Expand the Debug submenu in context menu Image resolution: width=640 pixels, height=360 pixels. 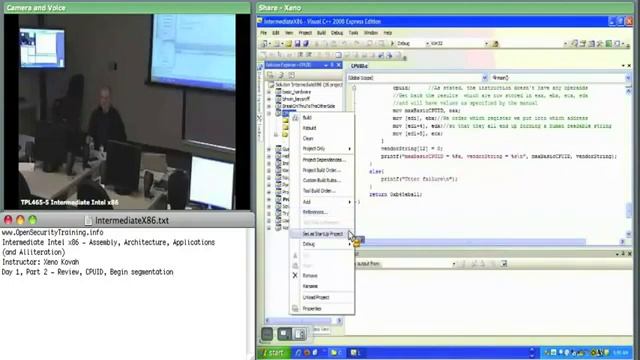point(322,244)
